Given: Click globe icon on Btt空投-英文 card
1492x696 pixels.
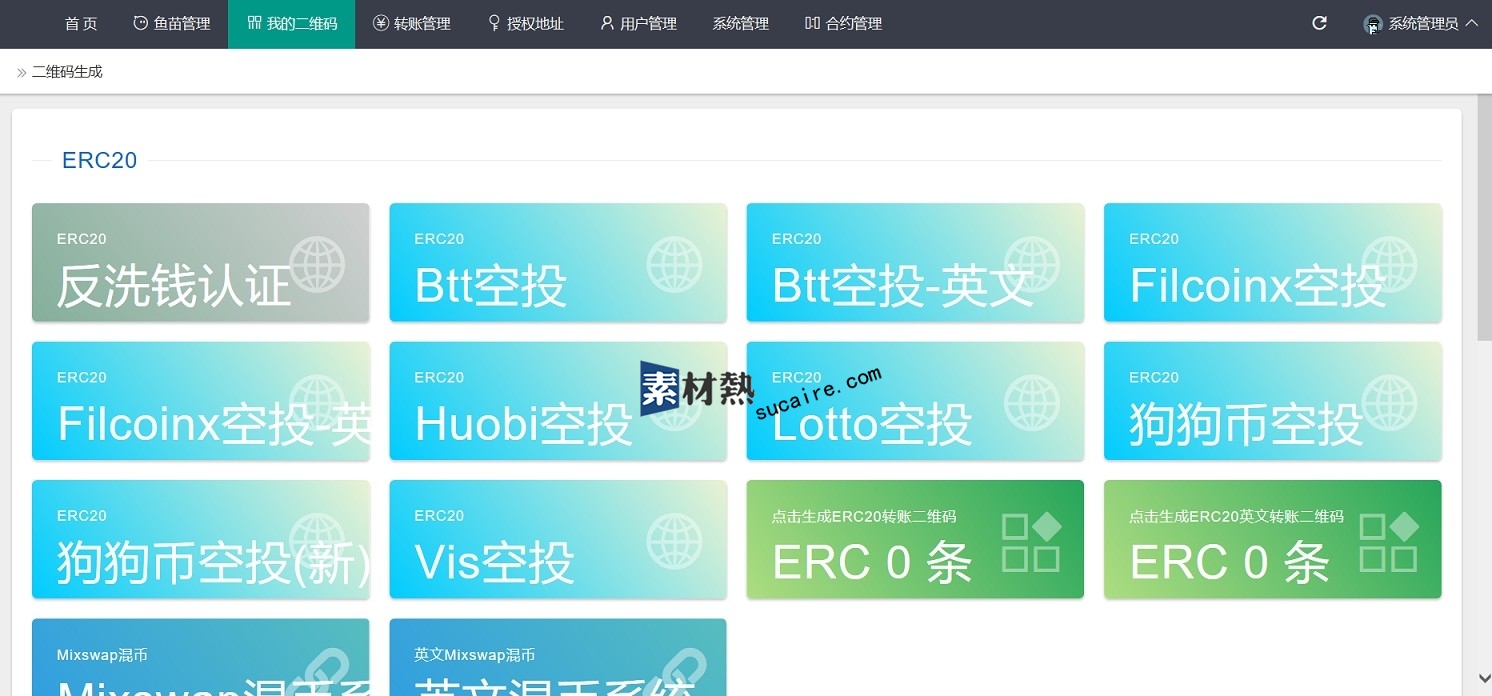Looking at the screenshot, I should click(1032, 264).
